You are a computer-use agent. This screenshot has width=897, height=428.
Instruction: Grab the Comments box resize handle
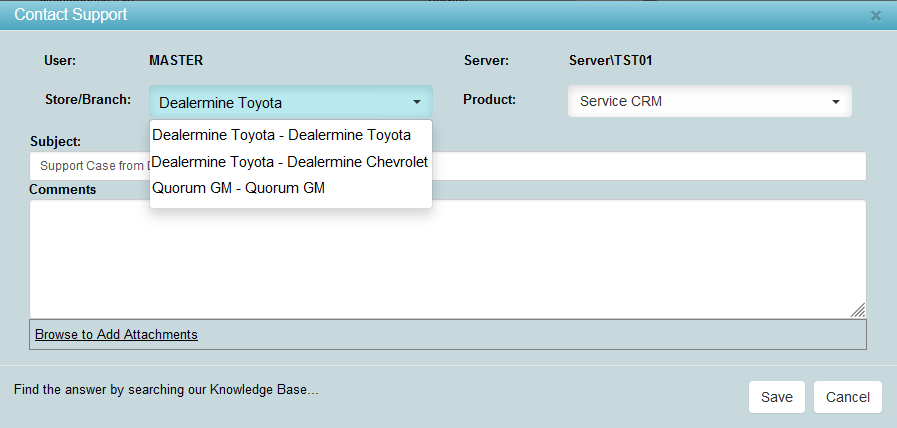point(858,310)
